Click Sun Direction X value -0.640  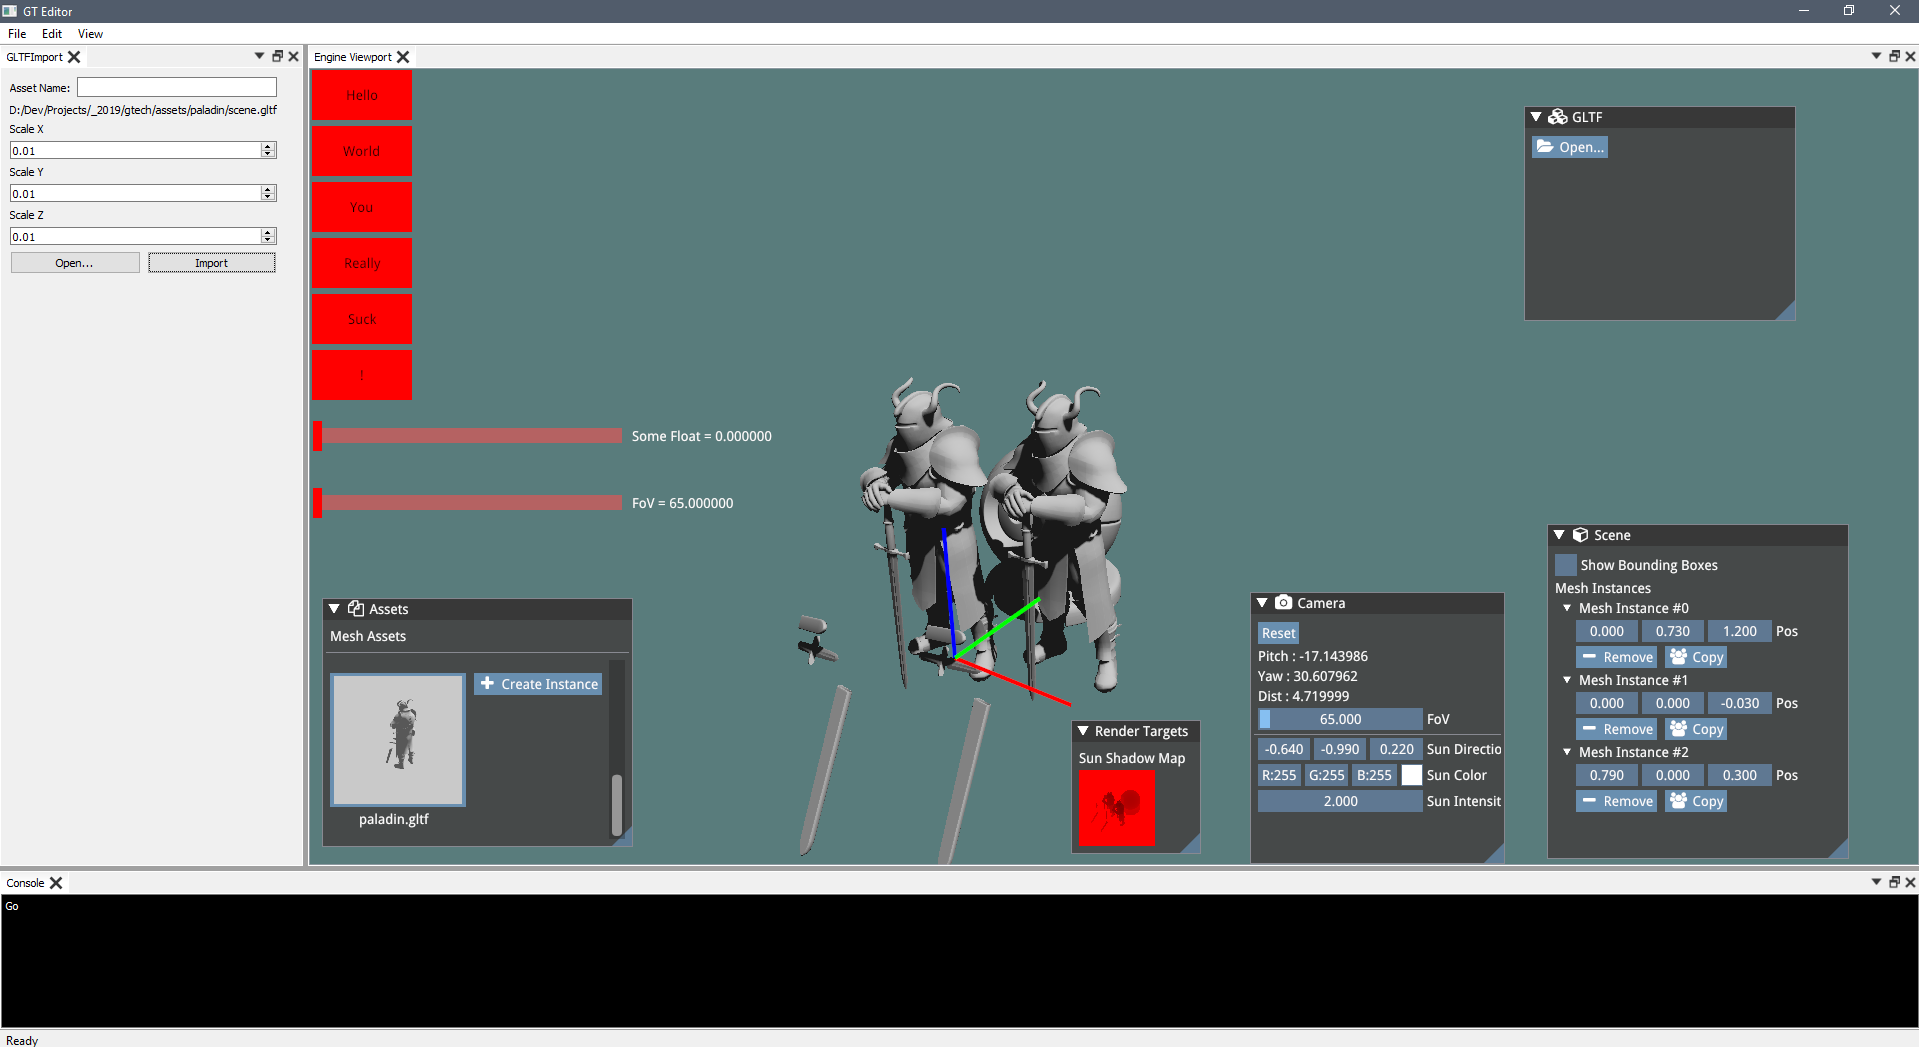[1284, 749]
